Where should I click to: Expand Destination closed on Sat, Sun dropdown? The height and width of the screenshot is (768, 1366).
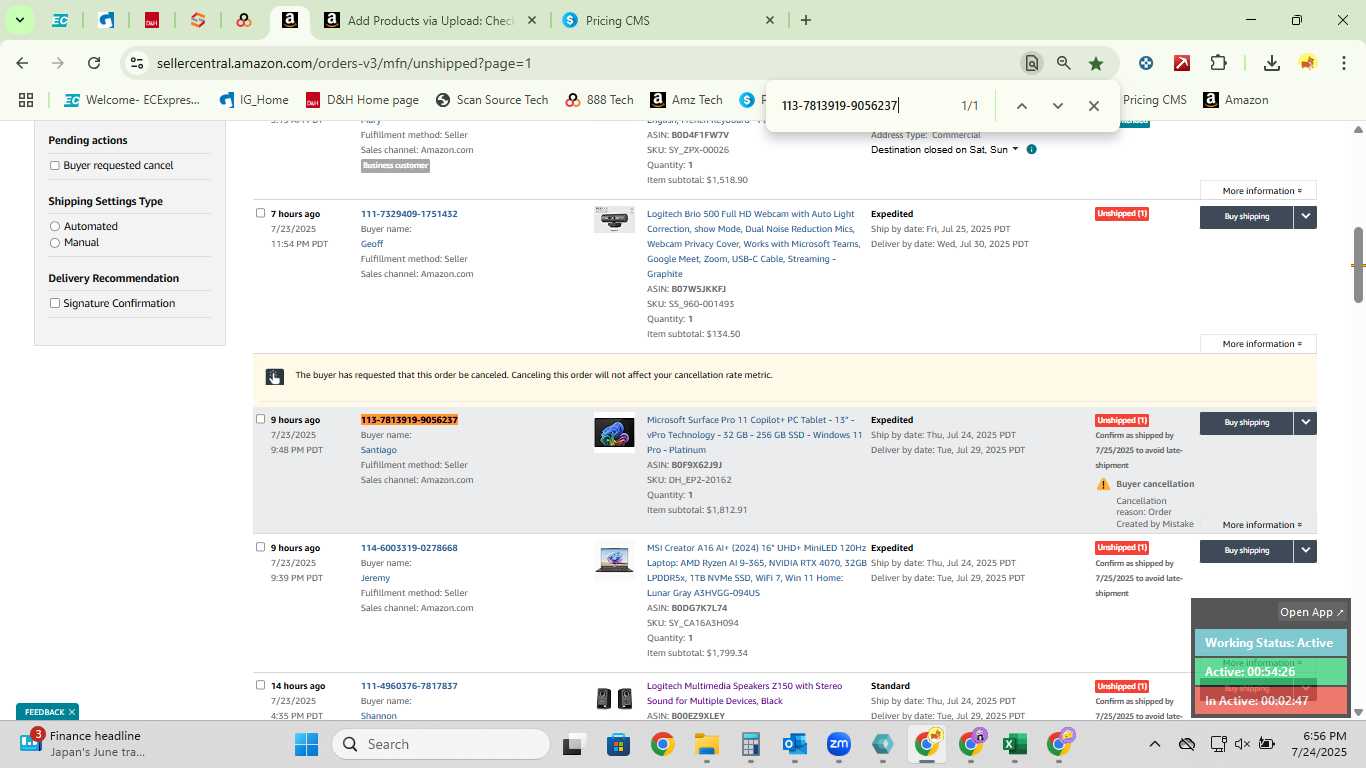coord(944,150)
